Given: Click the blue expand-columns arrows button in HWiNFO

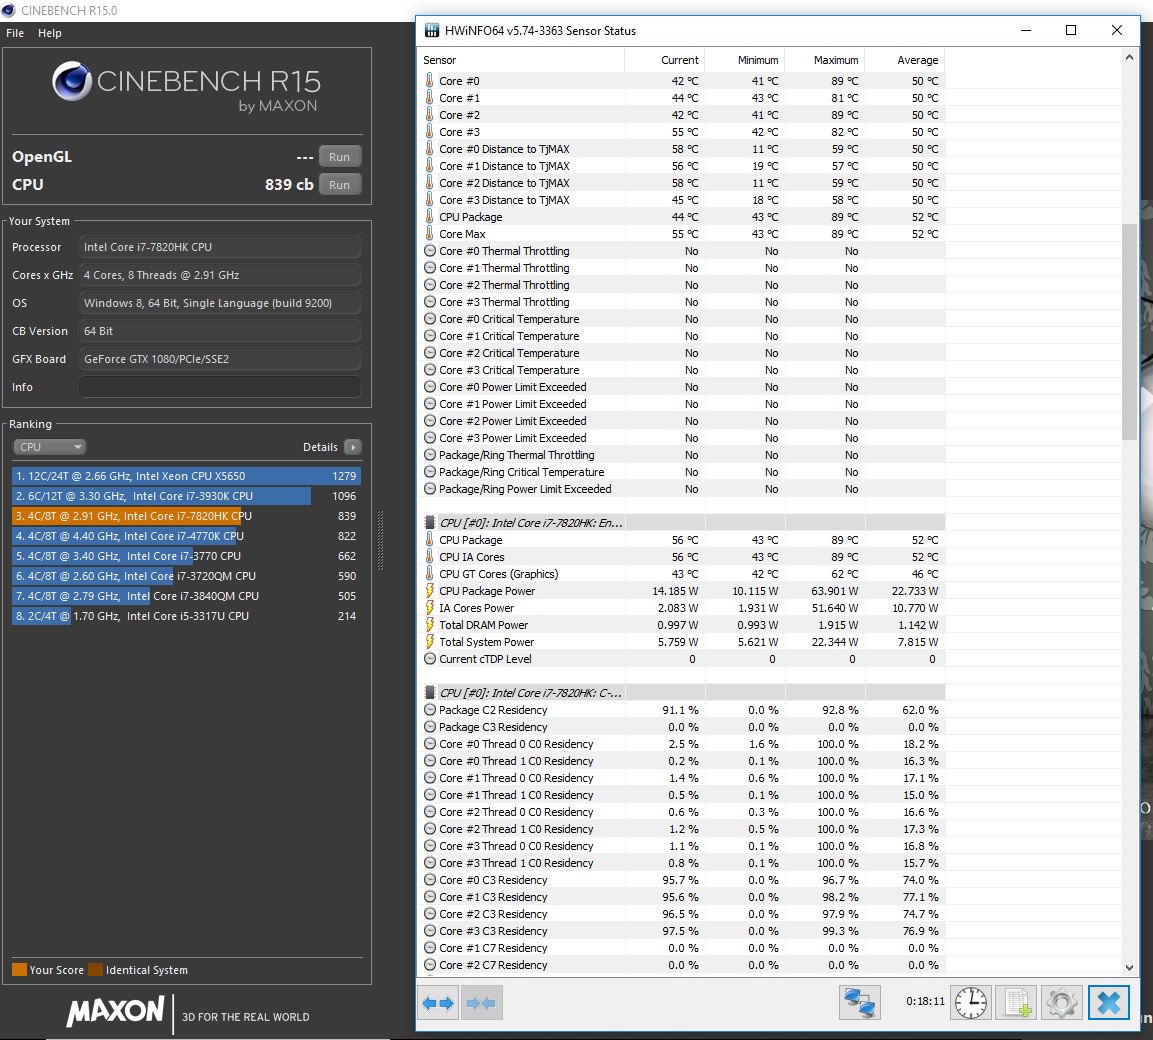Looking at the screenshot, I should point(438,1002).
